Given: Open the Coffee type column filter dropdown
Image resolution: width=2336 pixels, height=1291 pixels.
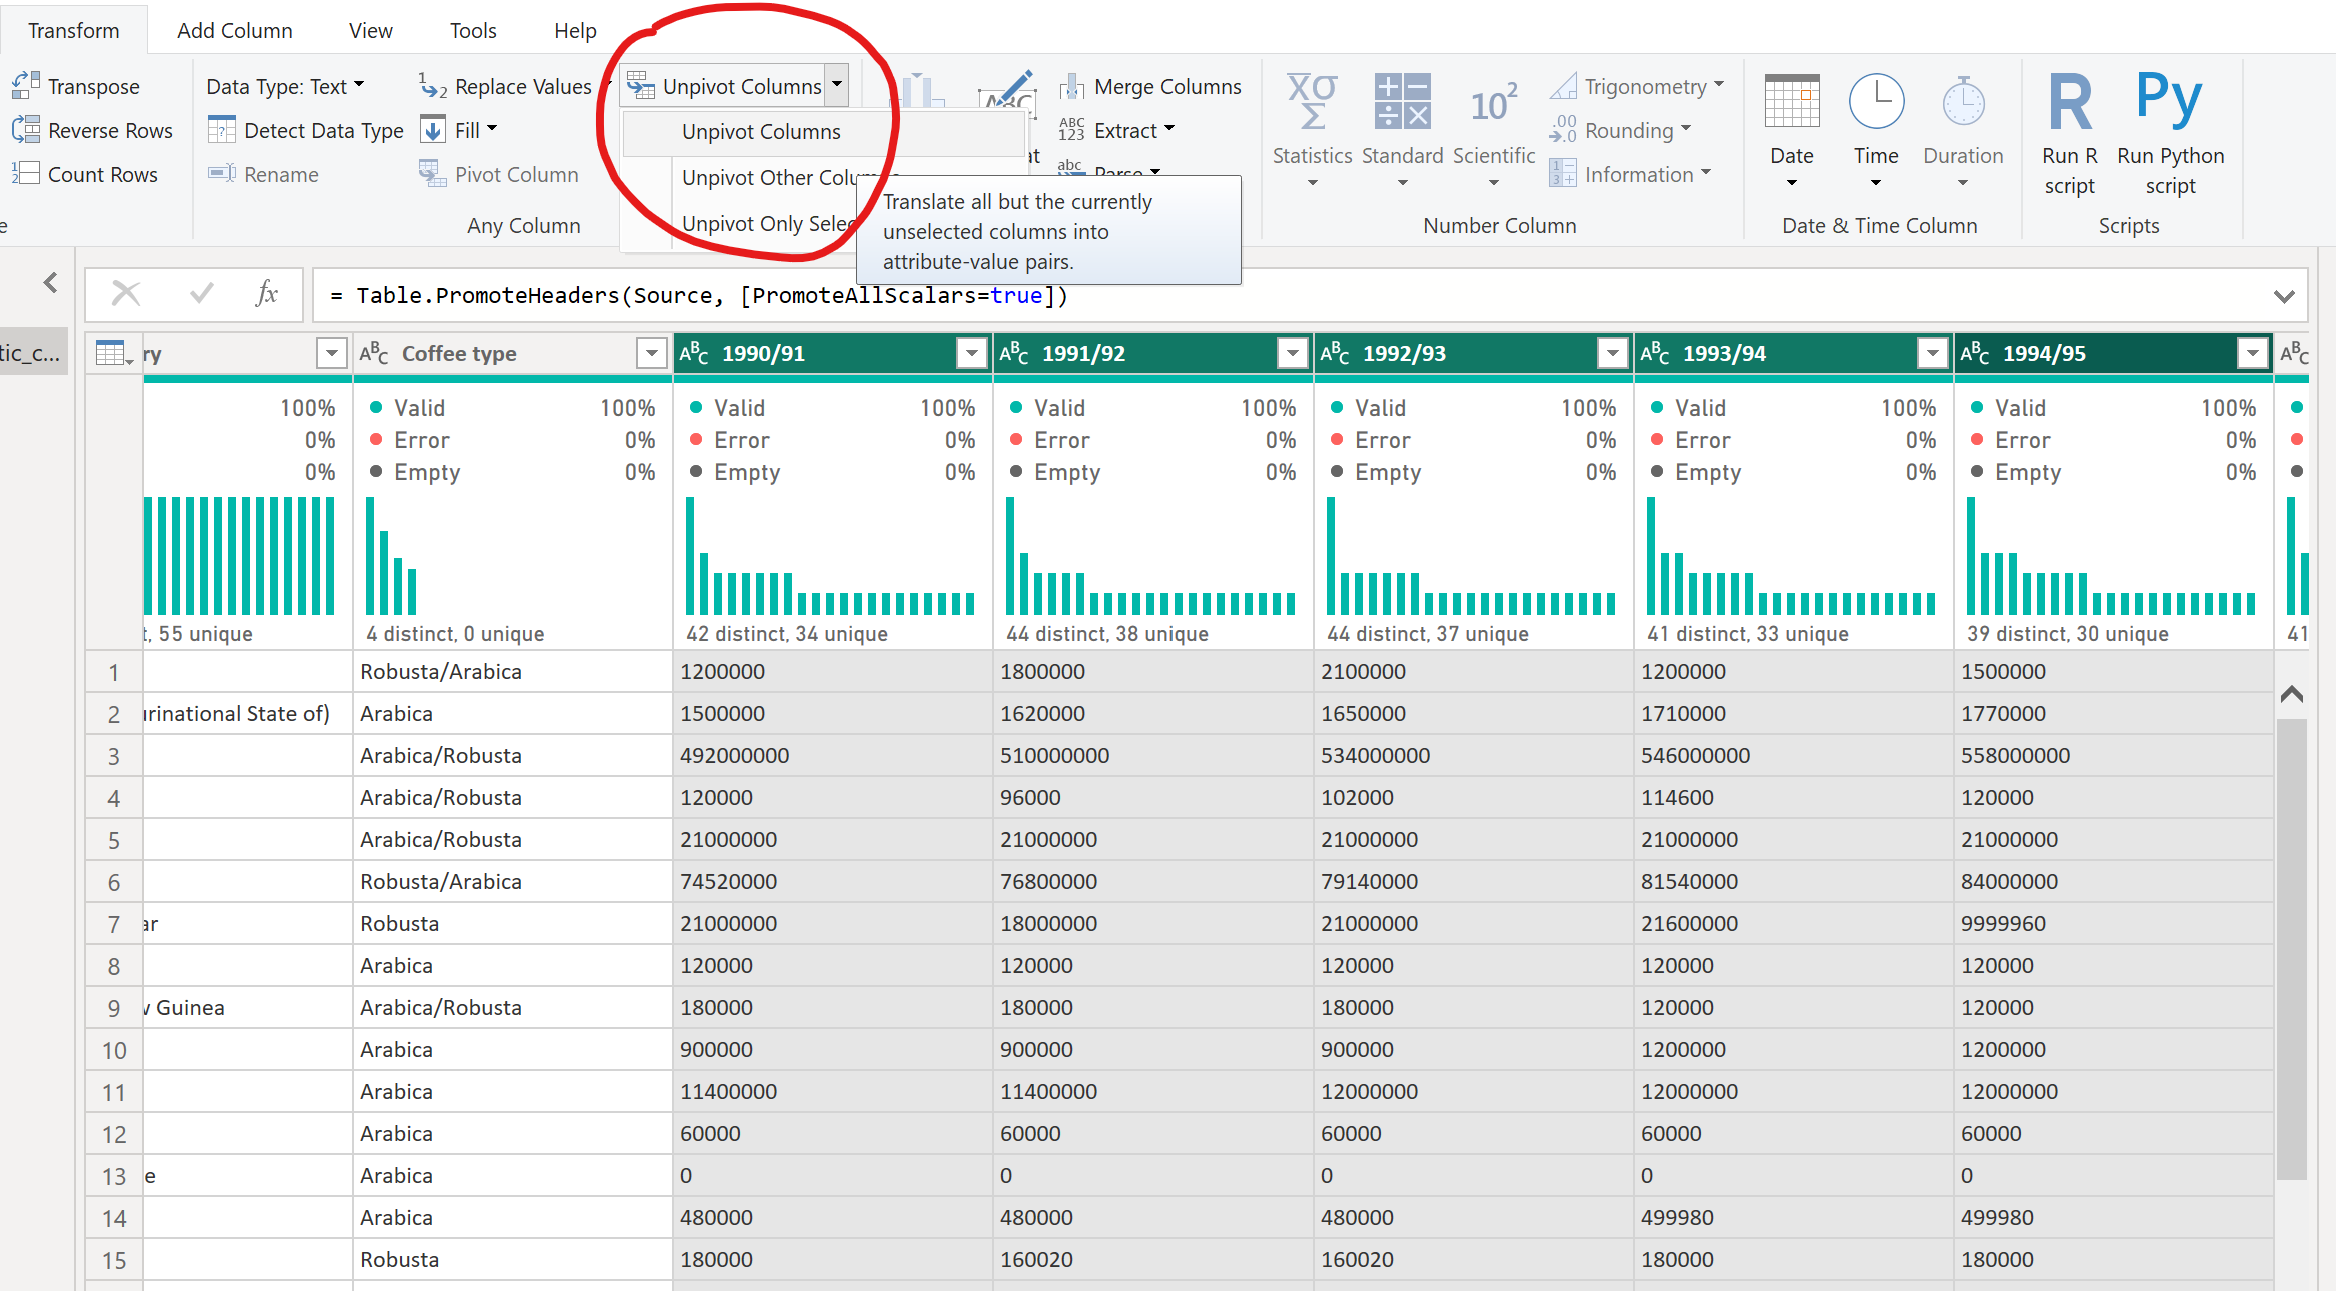Looking at the screenshot, I should 651,353.
